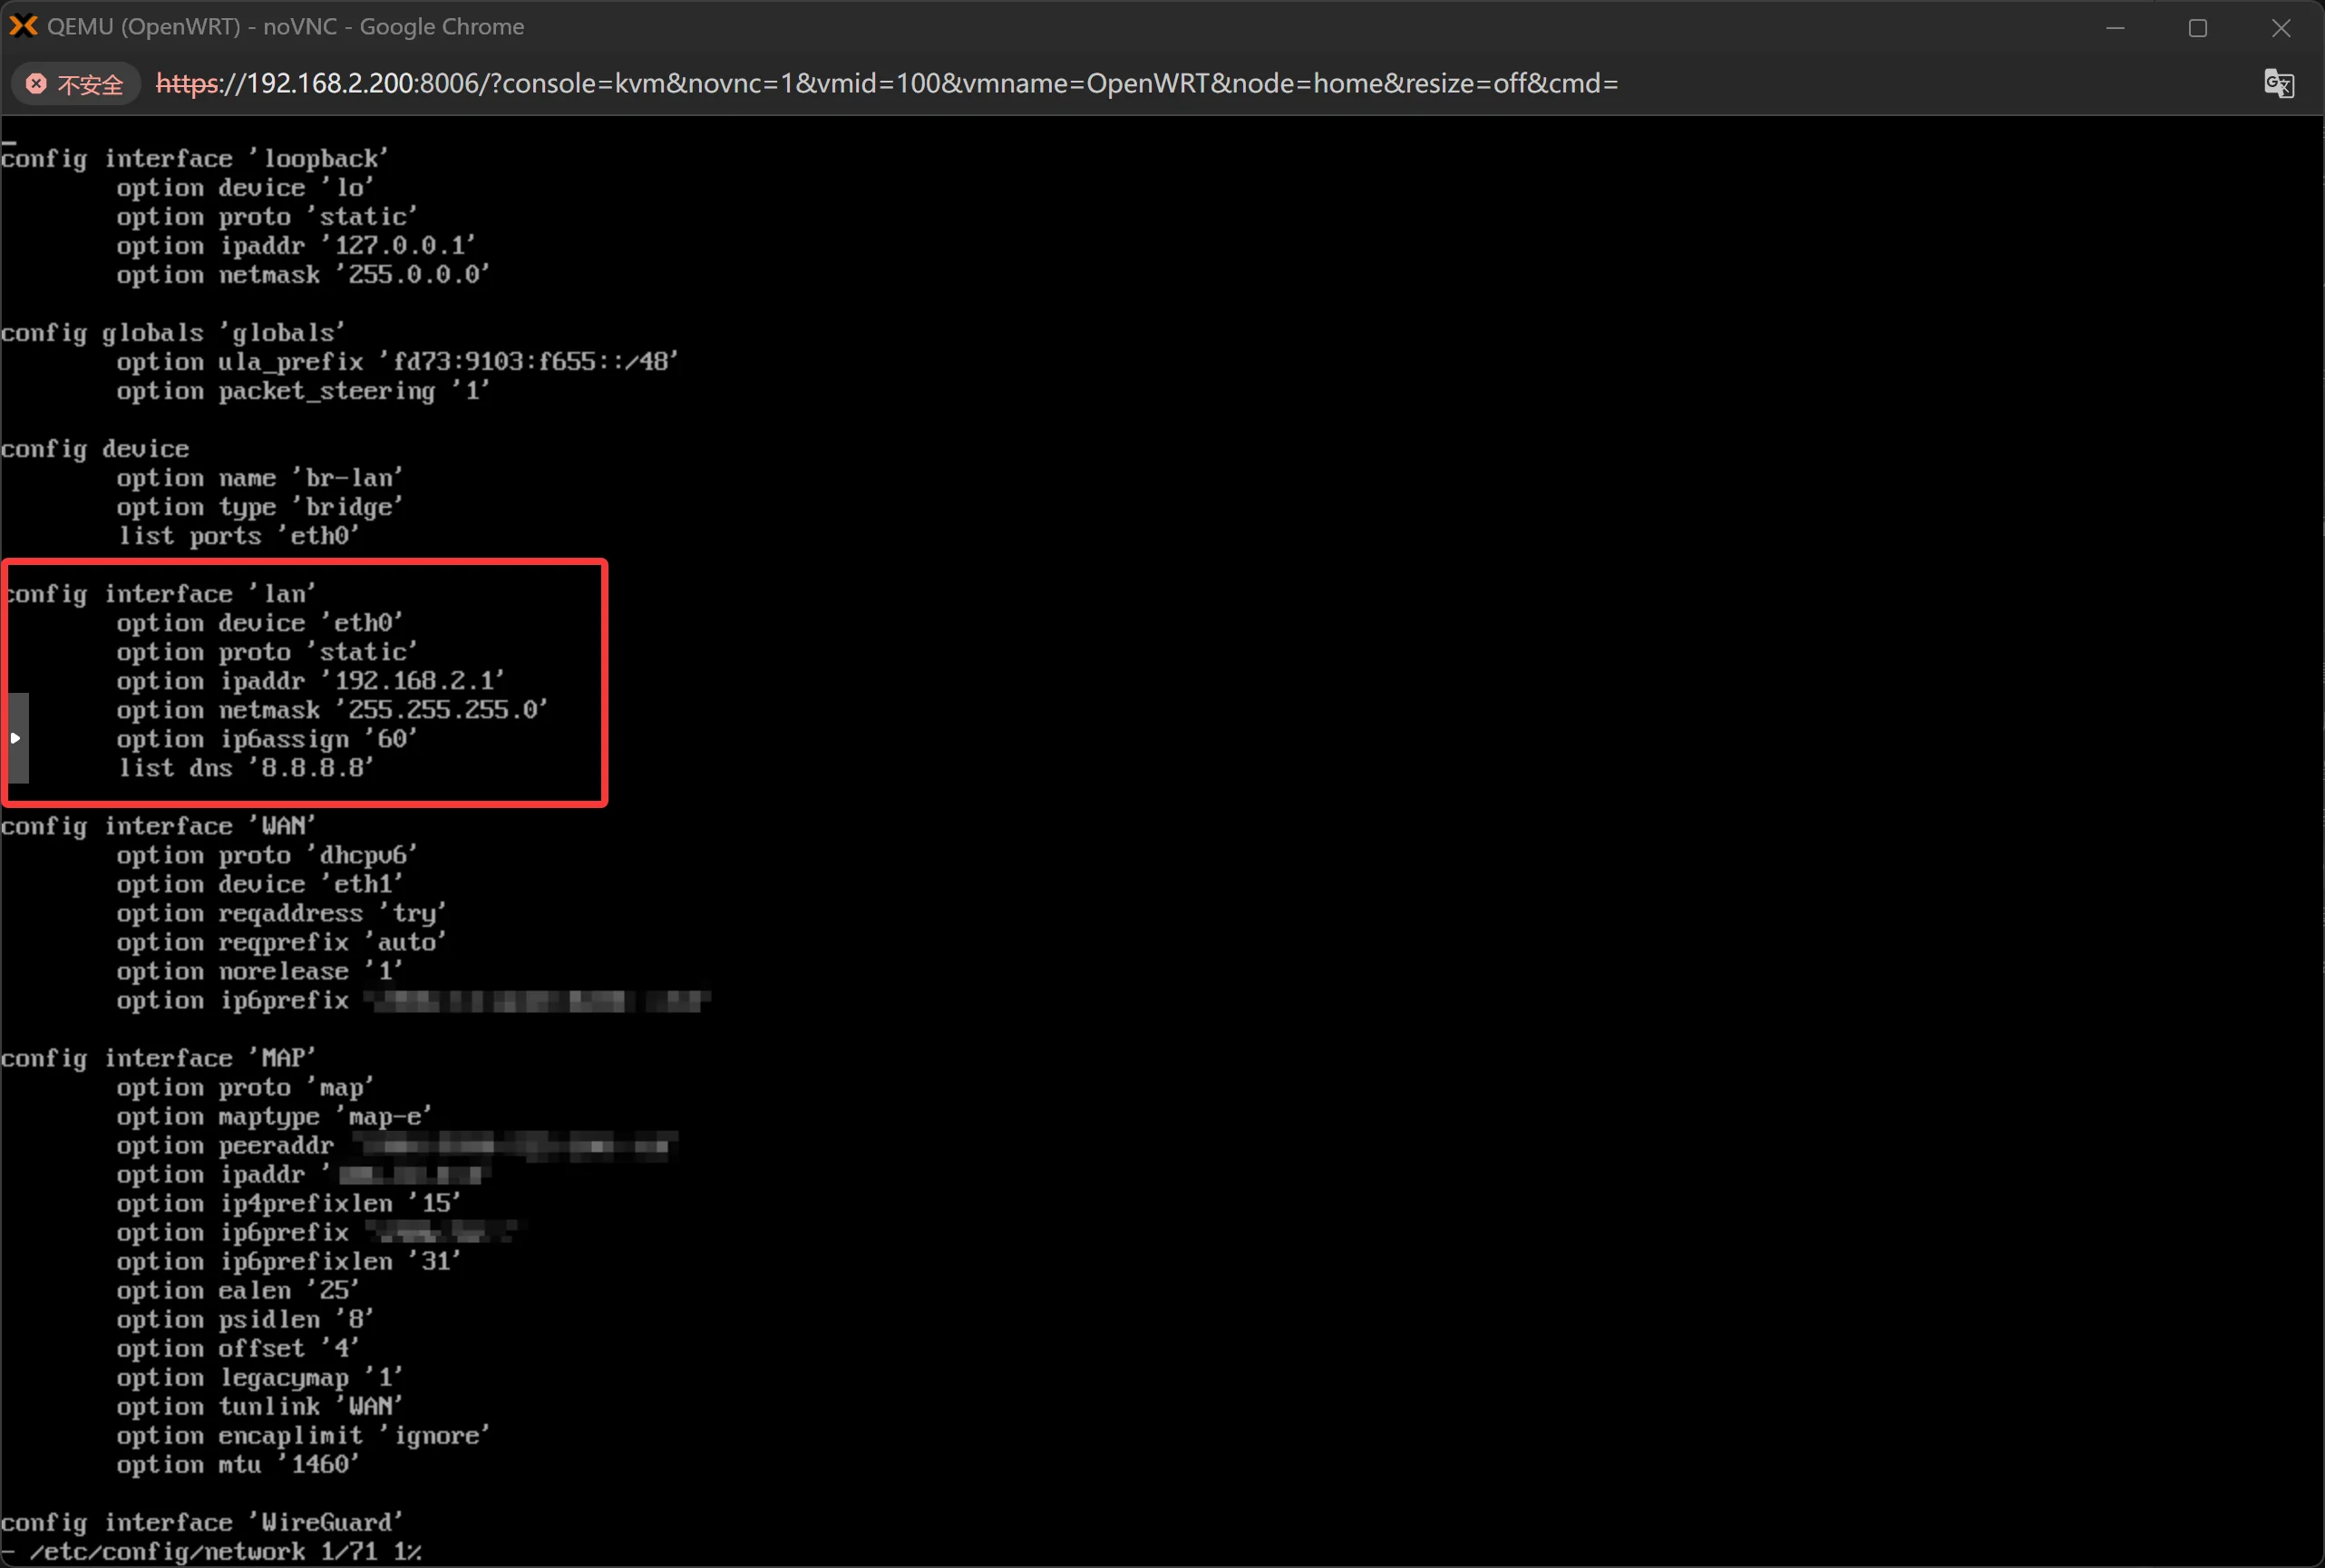Click the config interface 'WireGuard' line
Screen dimensions: 2325x1568
(x=202, y=1522)
